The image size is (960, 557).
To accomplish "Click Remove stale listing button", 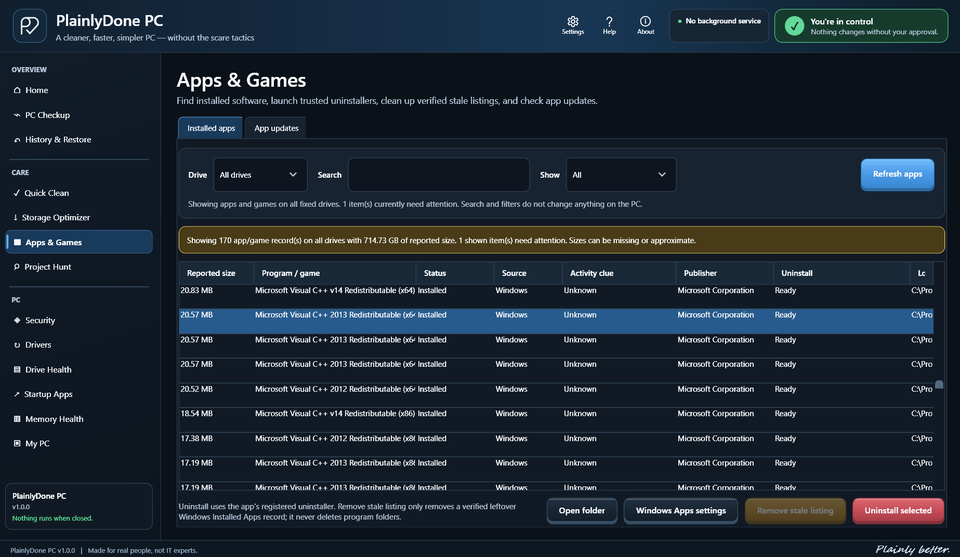I will point(795,510).
